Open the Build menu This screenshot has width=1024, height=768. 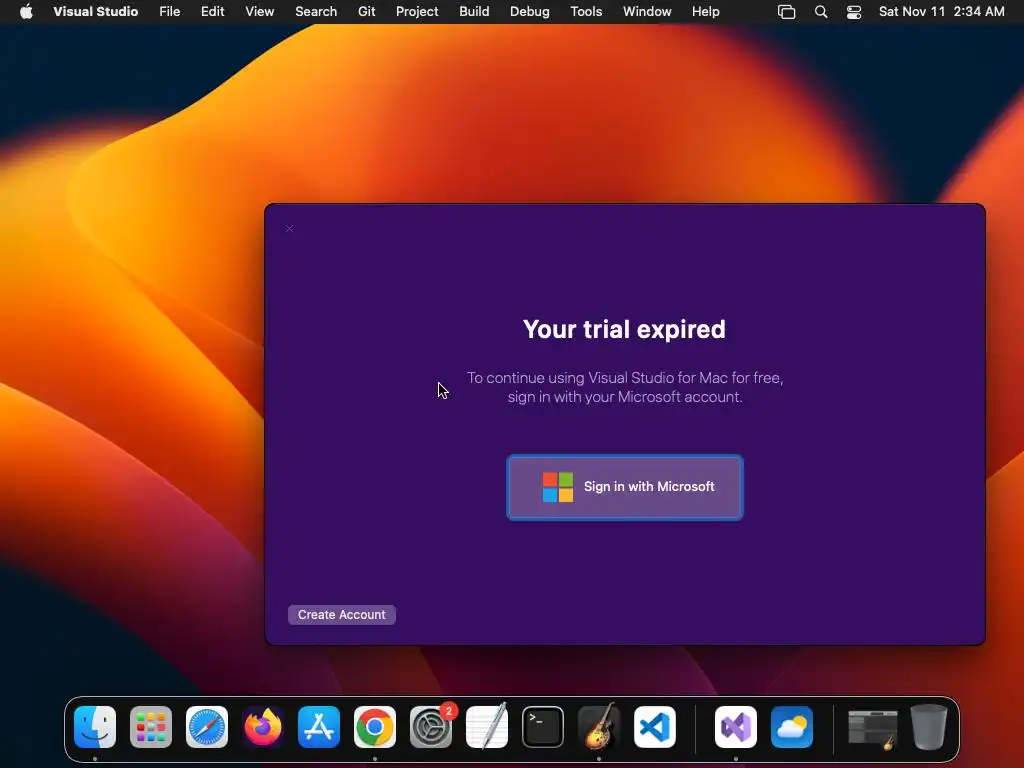click(x=474, y=12)
